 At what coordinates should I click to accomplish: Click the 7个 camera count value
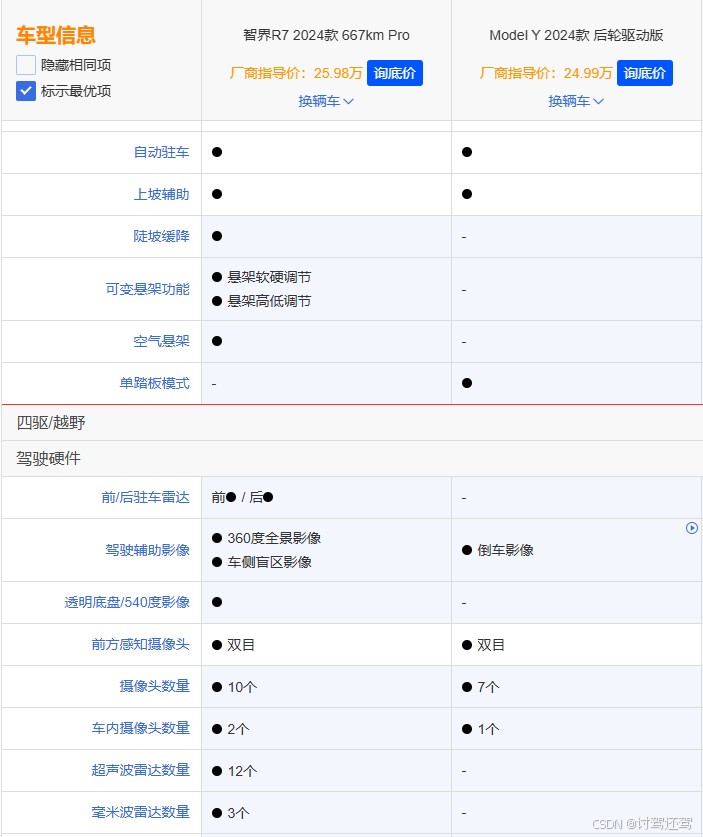pyautogui.click(x=488, y=687)
